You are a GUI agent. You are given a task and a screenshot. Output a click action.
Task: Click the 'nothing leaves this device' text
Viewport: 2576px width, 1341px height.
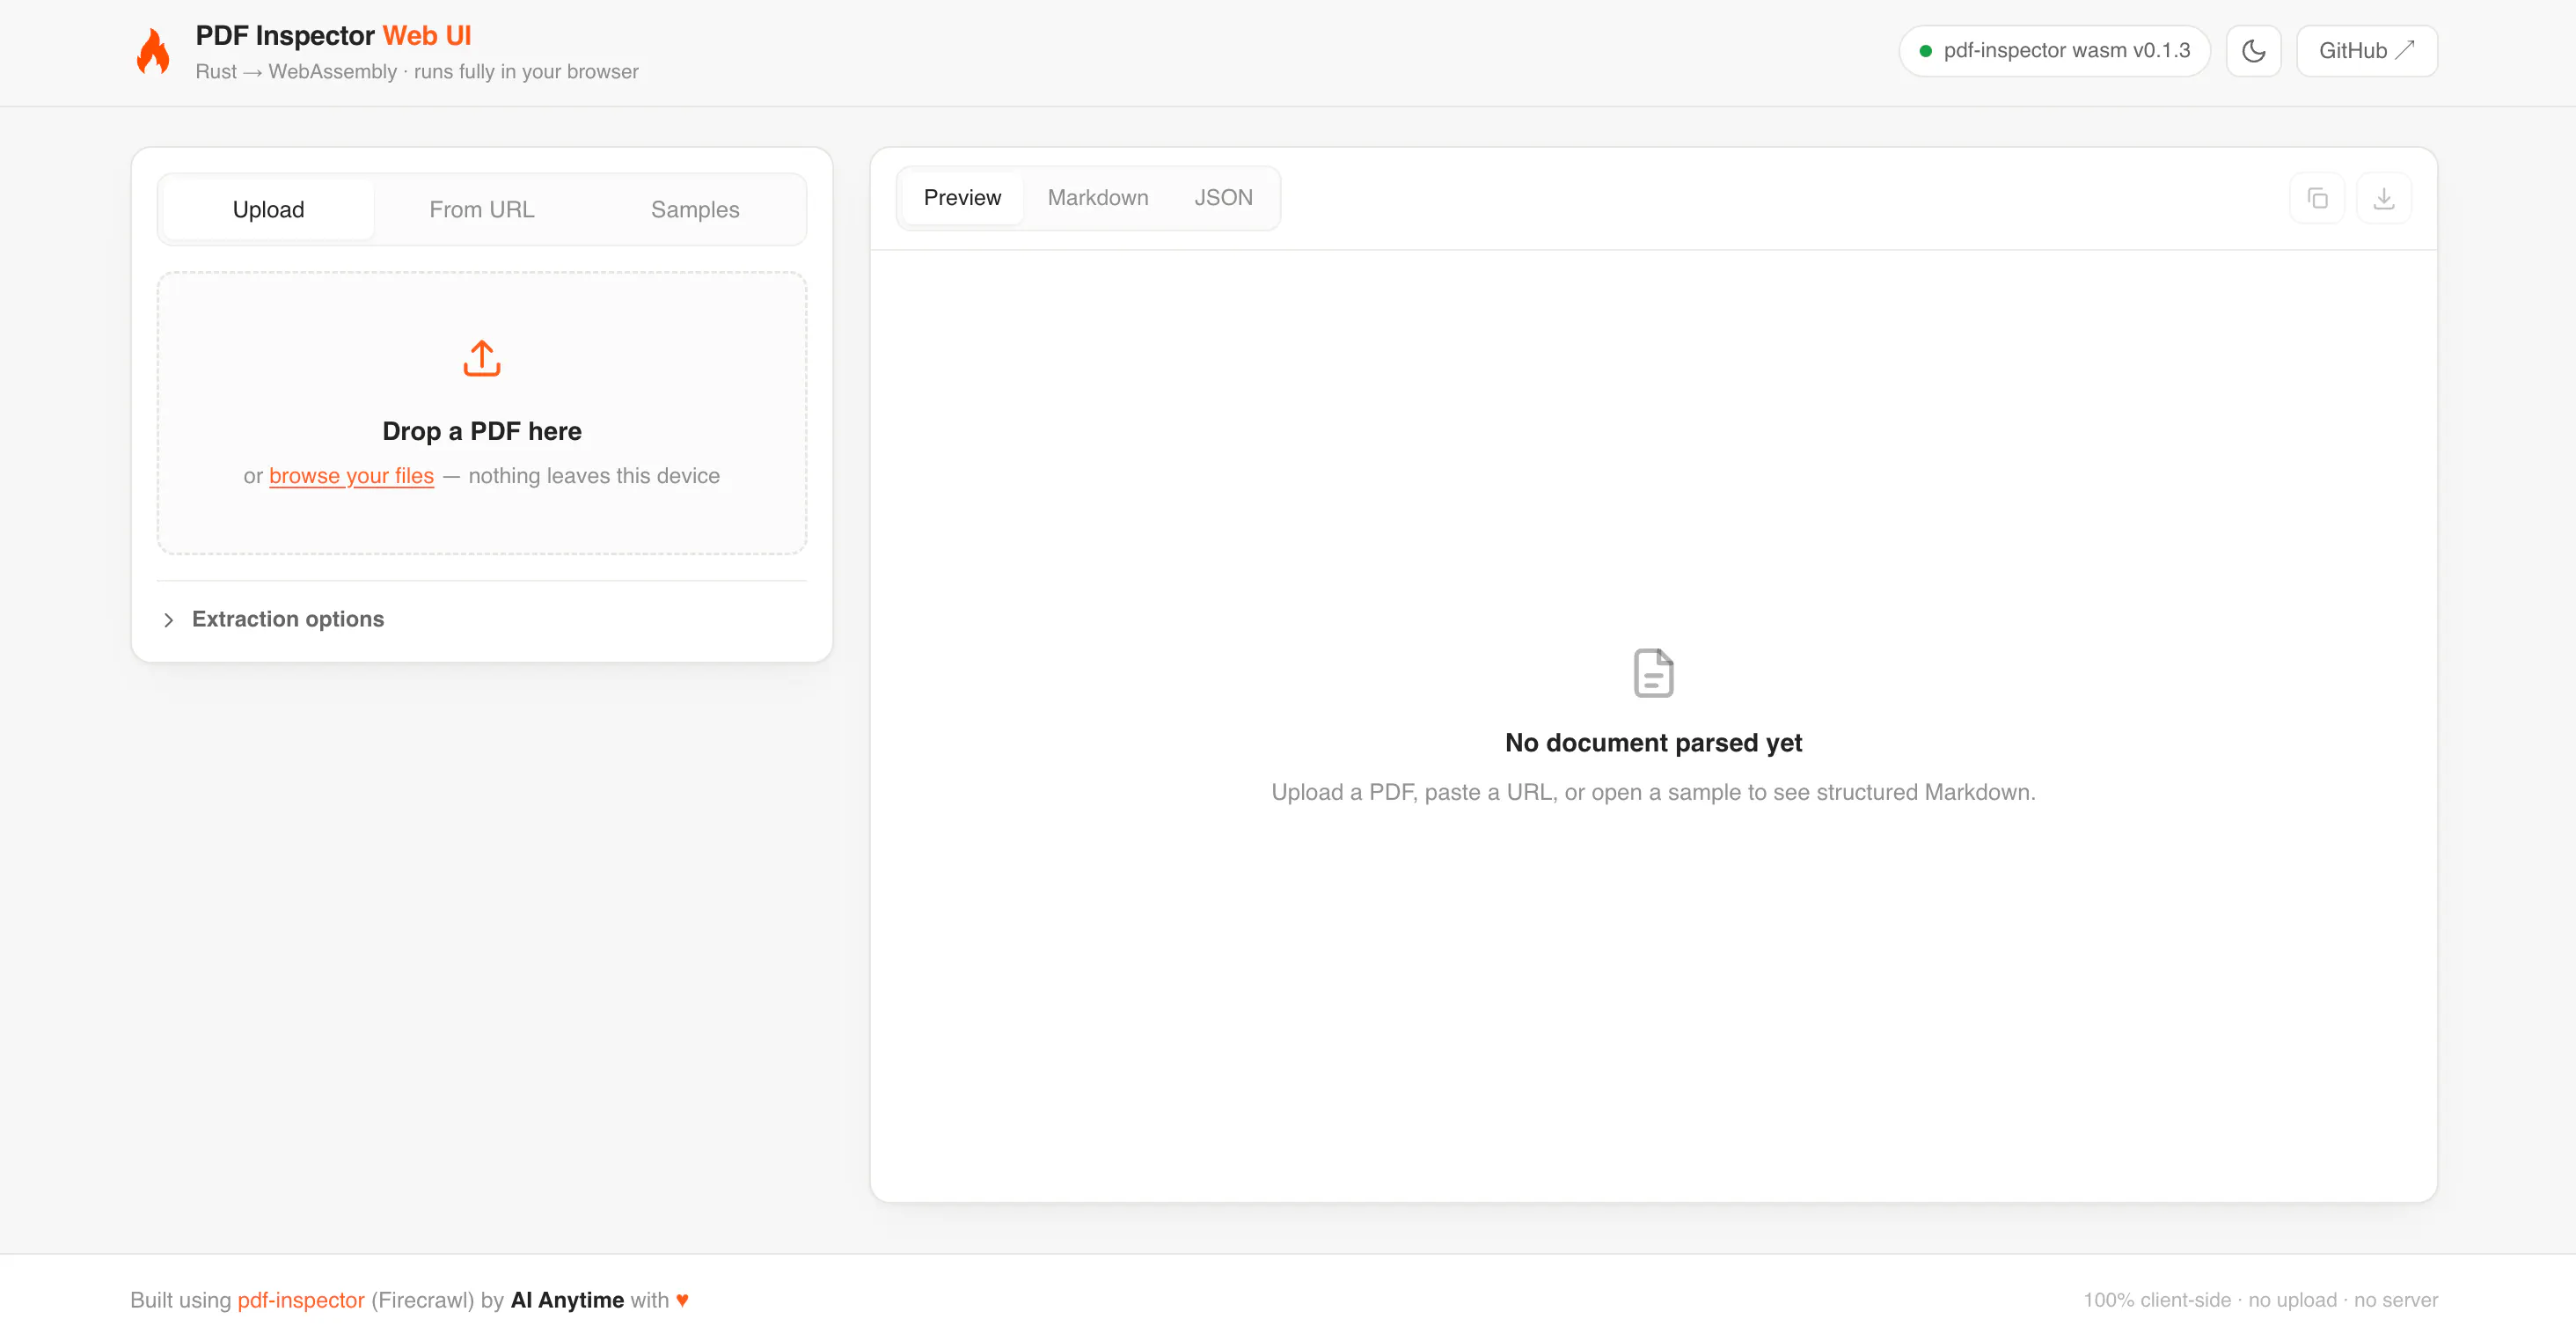(594, 476)
